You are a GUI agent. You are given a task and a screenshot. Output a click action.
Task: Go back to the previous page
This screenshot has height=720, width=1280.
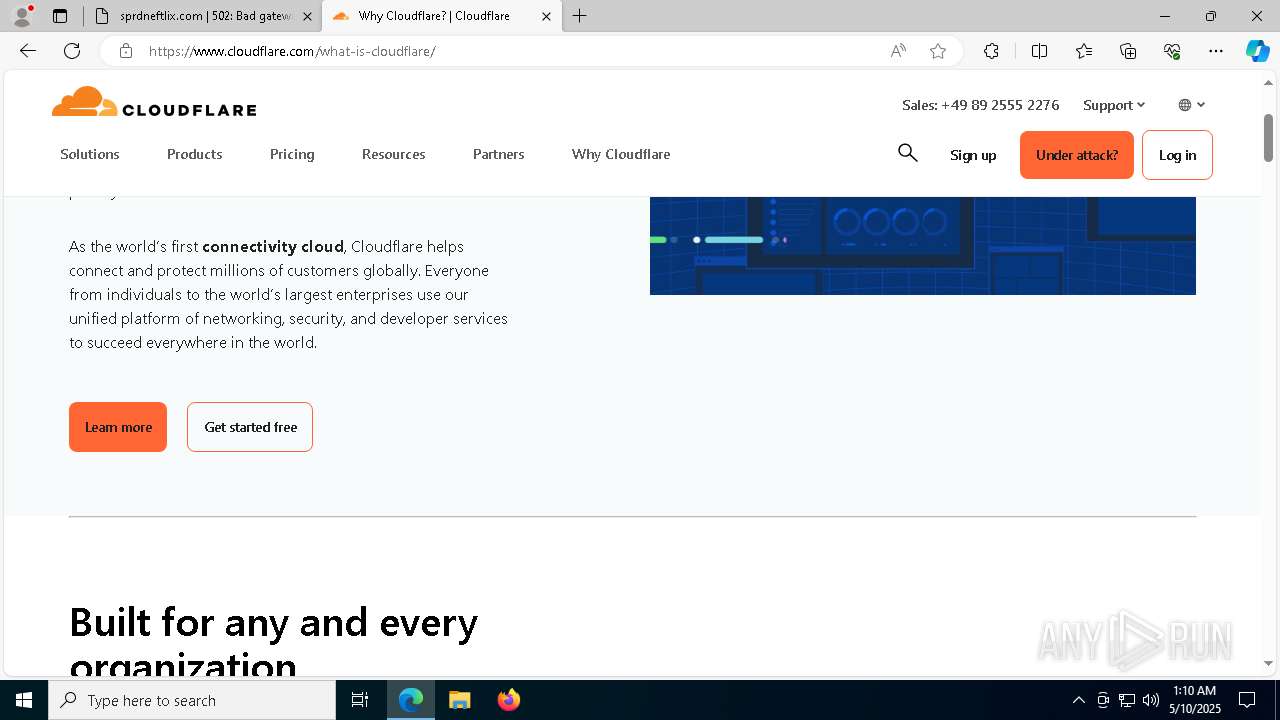coord(28,51)
